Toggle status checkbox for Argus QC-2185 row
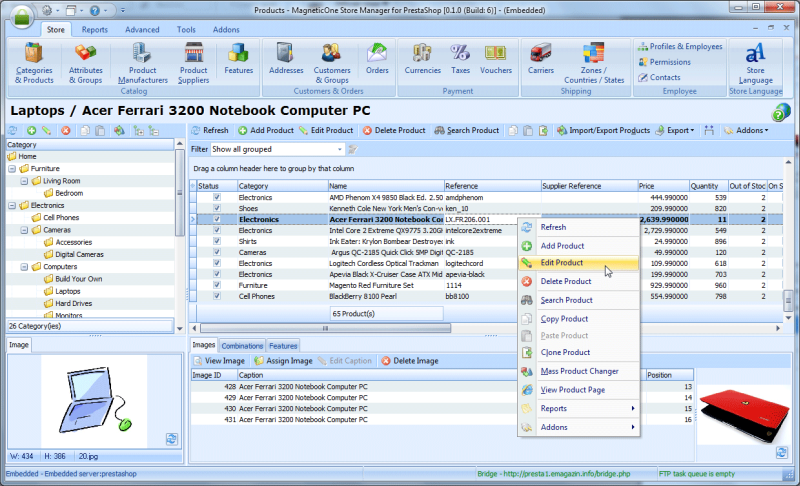This screenshot has height=486, width=800. pos(217,252)
